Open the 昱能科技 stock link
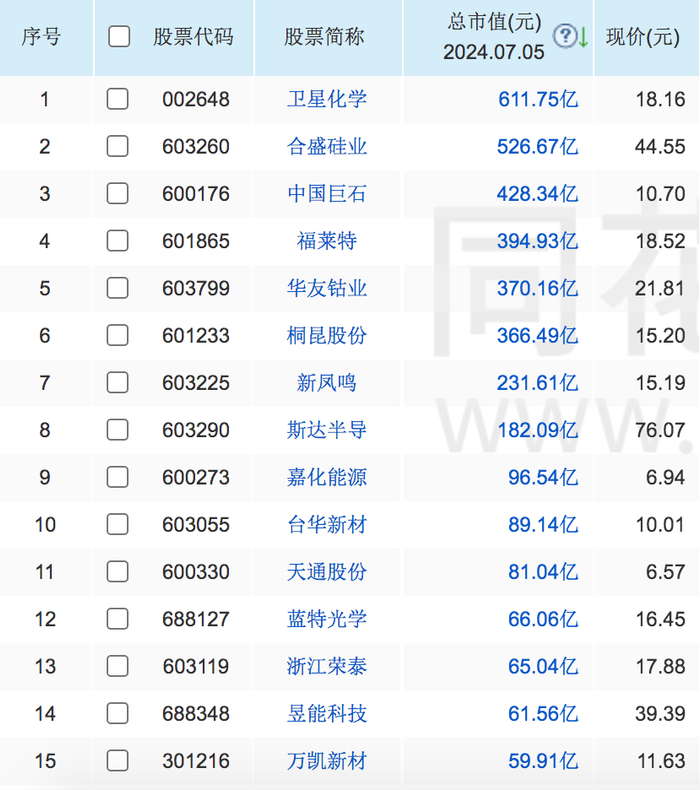 pyautogui.click(x=327, y=713)
